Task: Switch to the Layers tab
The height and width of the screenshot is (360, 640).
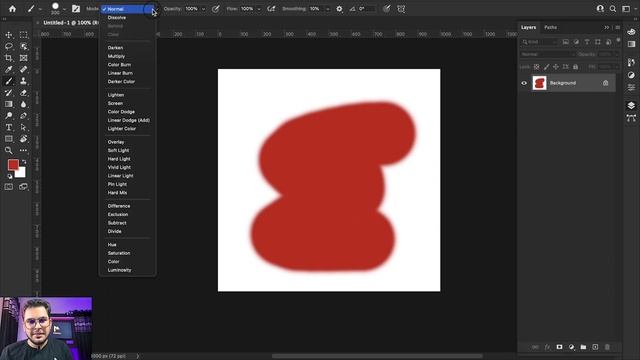Action: (528, 27)
